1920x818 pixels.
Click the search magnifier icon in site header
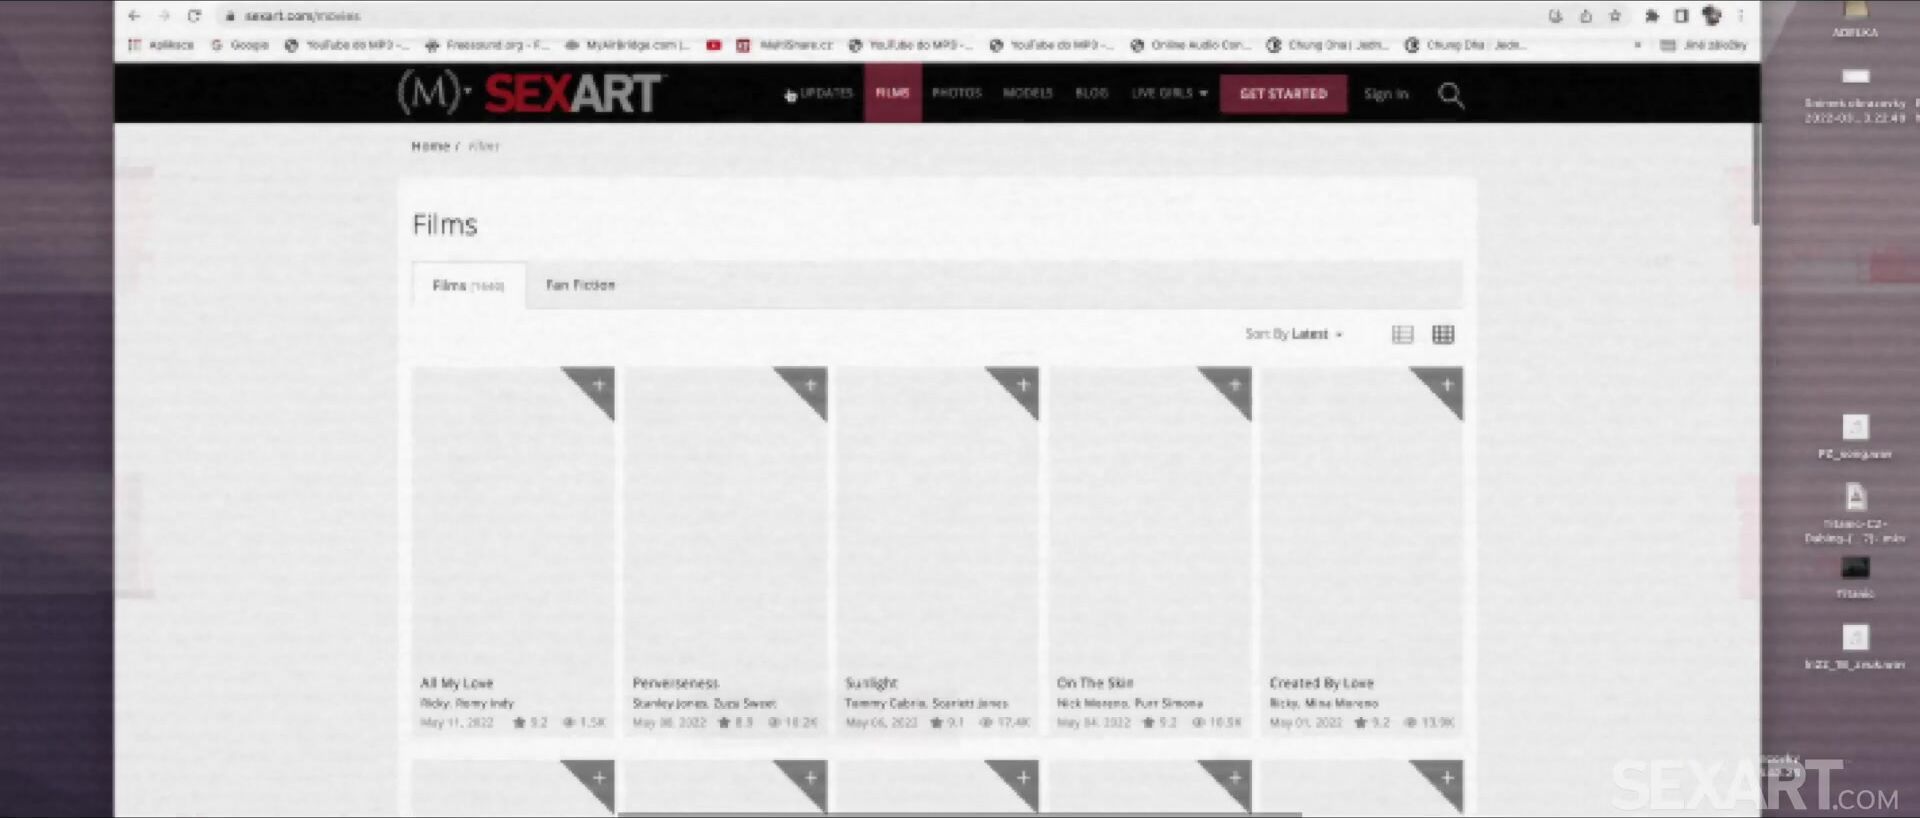[x=1450, y=95]
